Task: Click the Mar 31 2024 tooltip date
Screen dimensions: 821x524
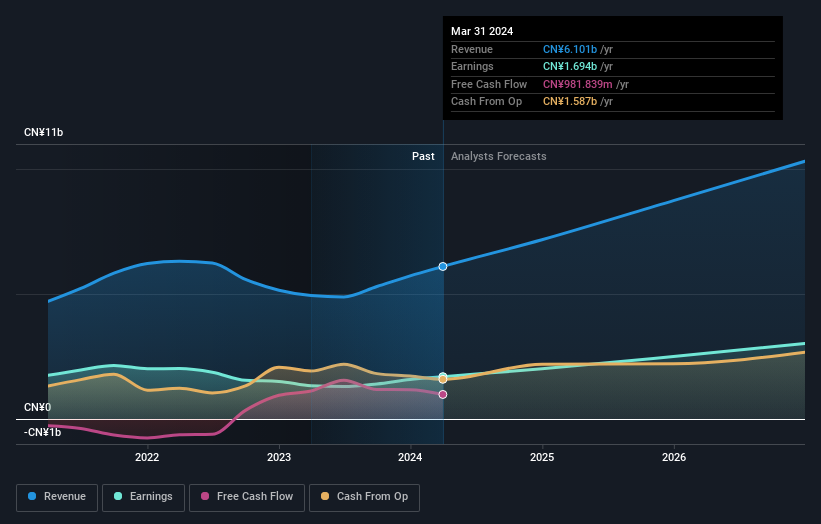Action: pyautogui.click(x=482, y=31)
